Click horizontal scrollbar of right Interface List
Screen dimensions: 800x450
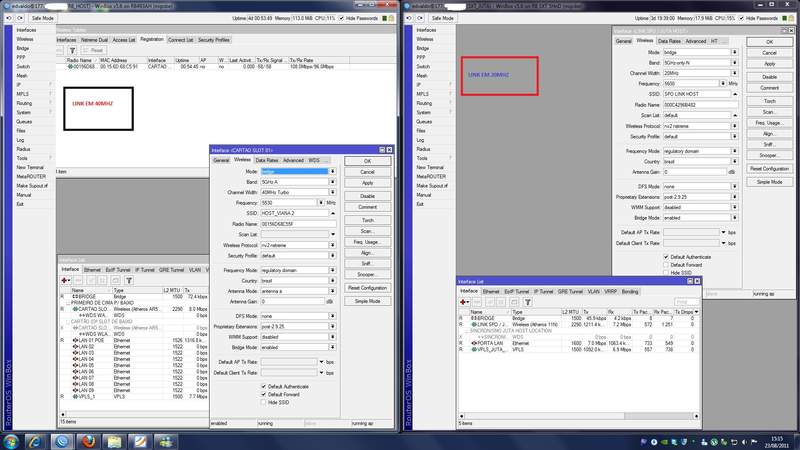[578, 416]
